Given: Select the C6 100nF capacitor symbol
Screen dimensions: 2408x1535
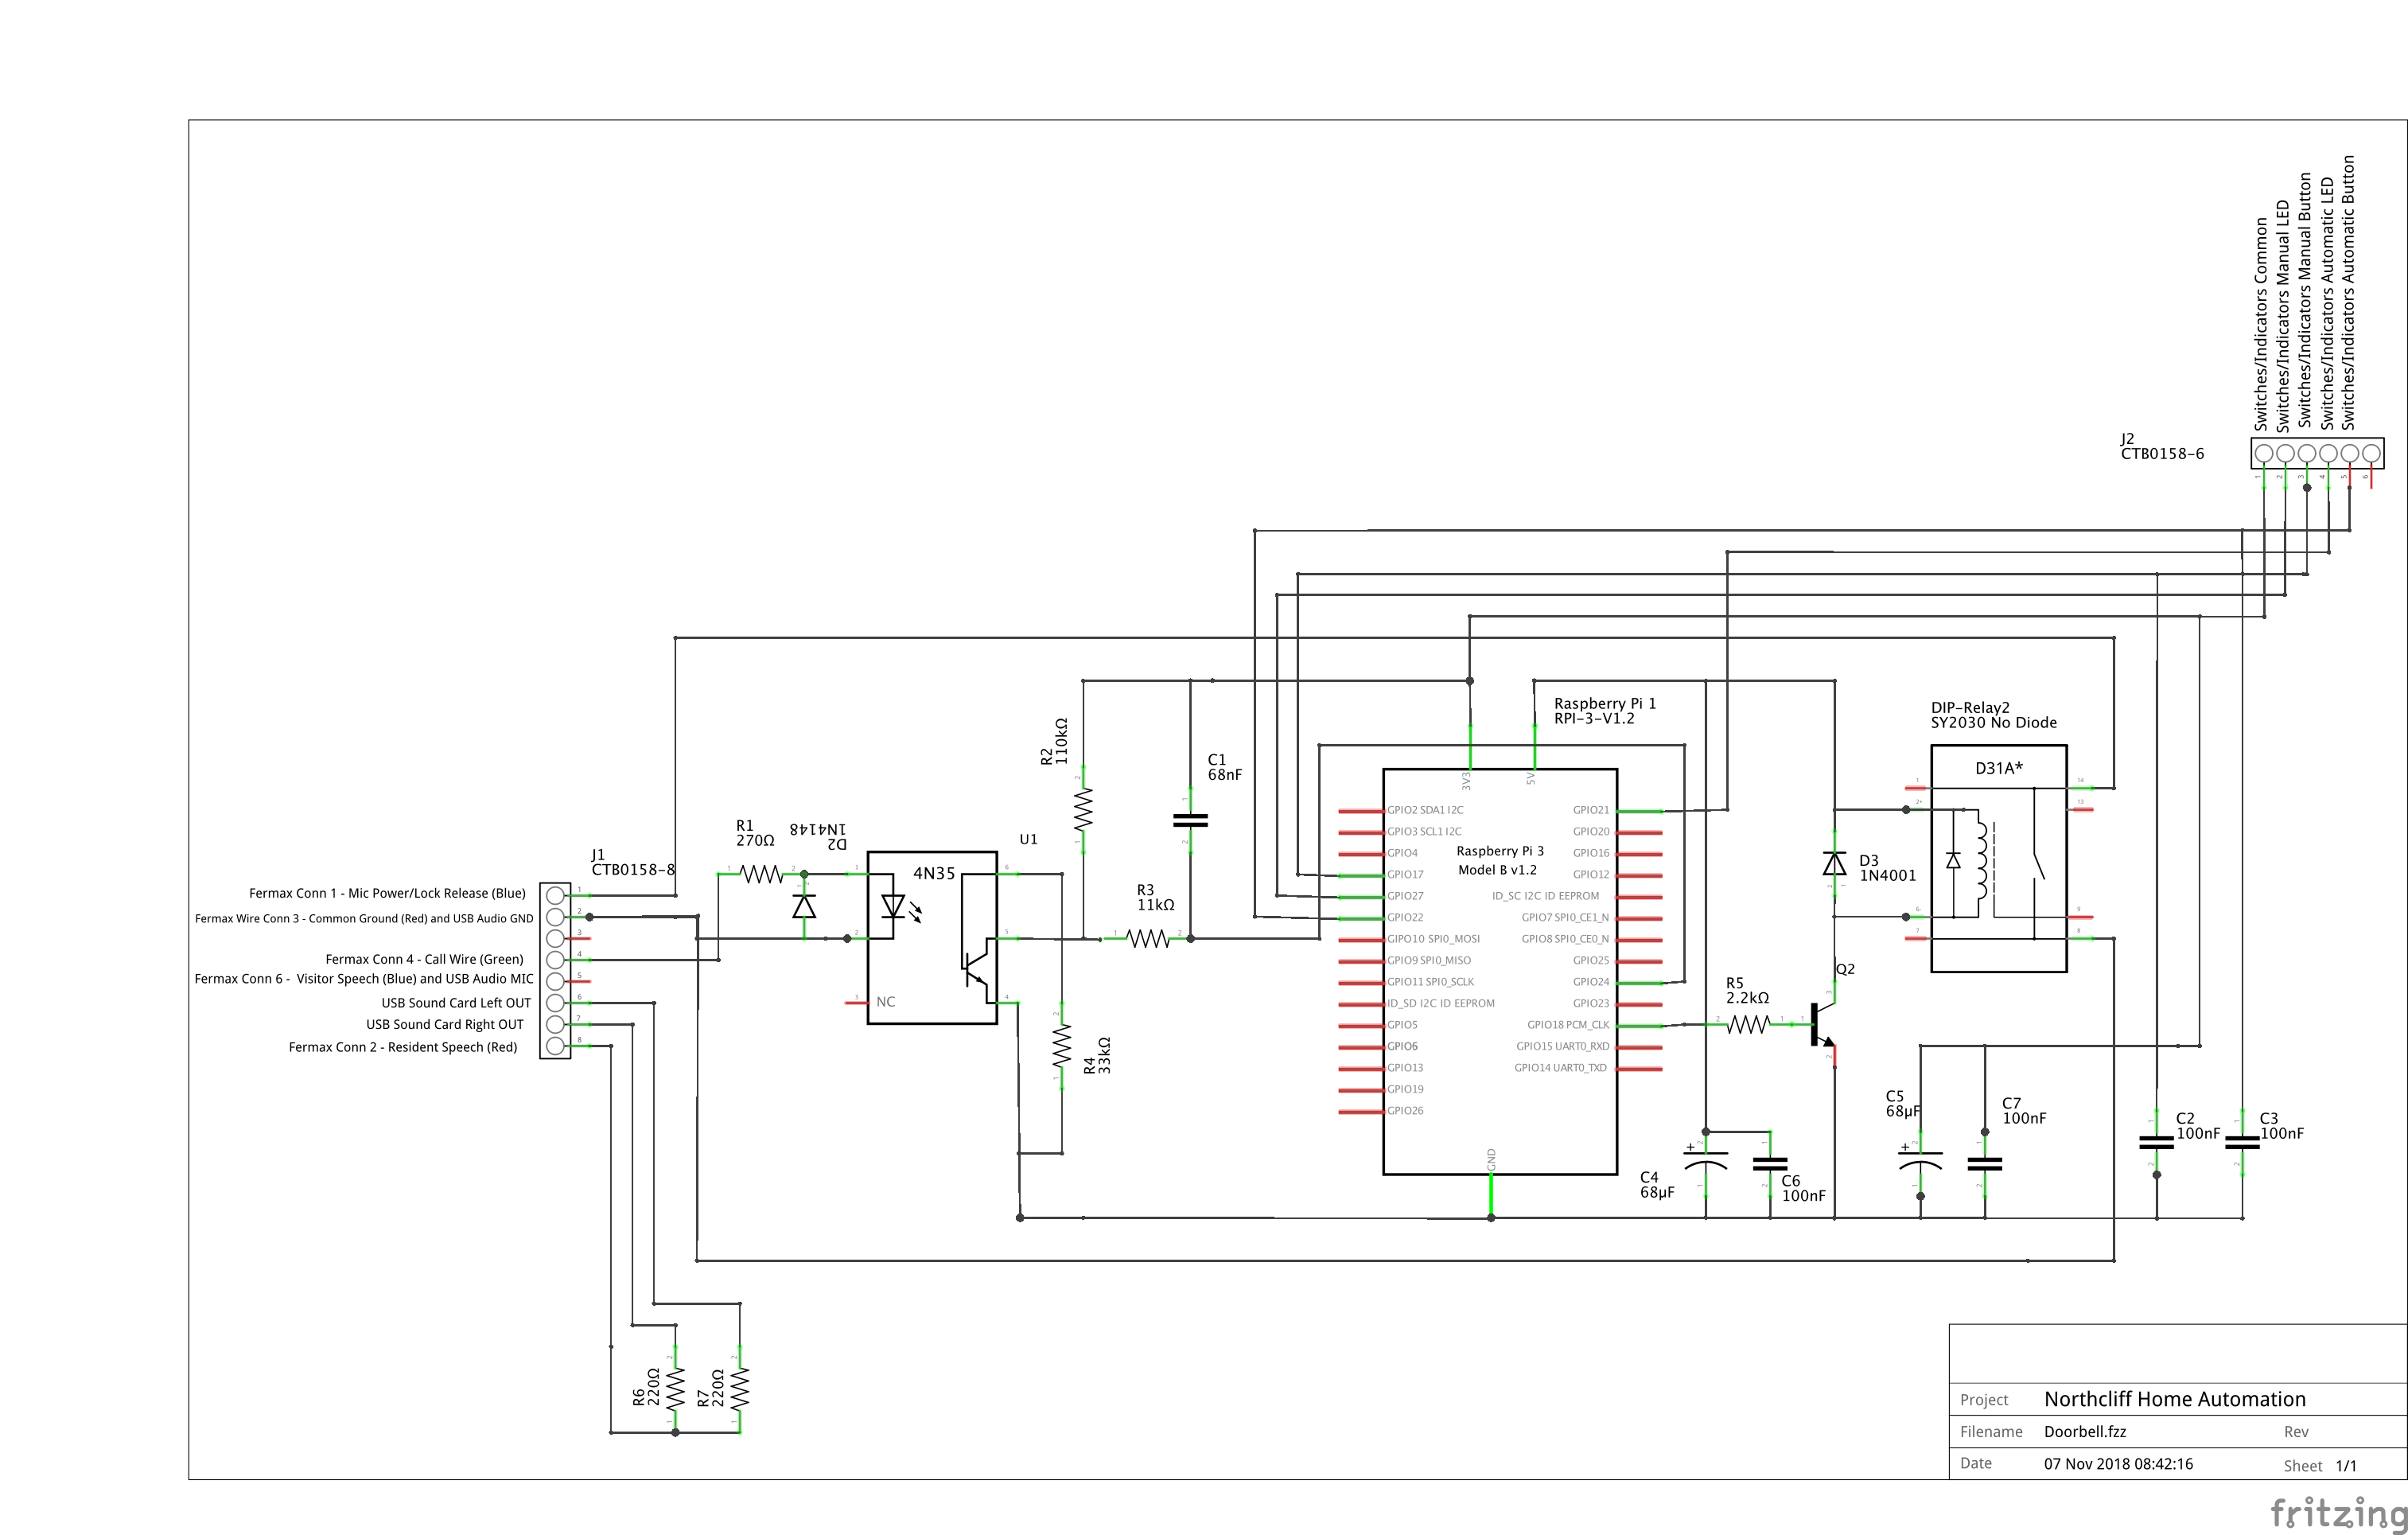Looking at the screenshot, I should 1770,1164.
